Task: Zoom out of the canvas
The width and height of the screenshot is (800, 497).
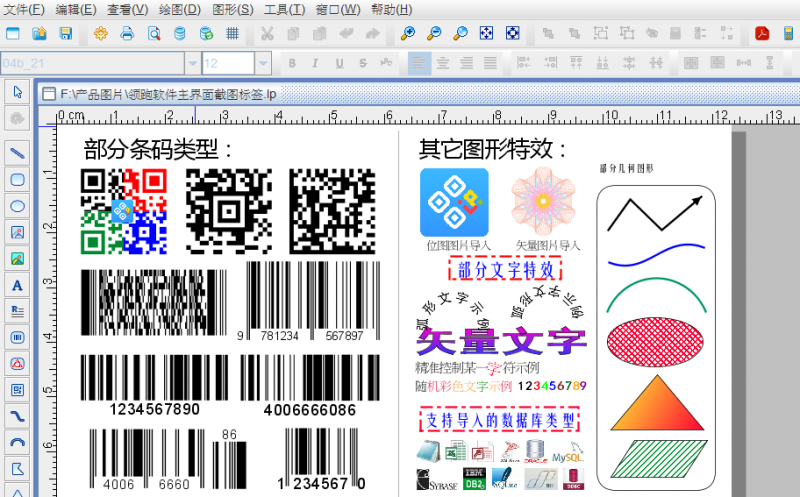Action: (x=434, y=34)
